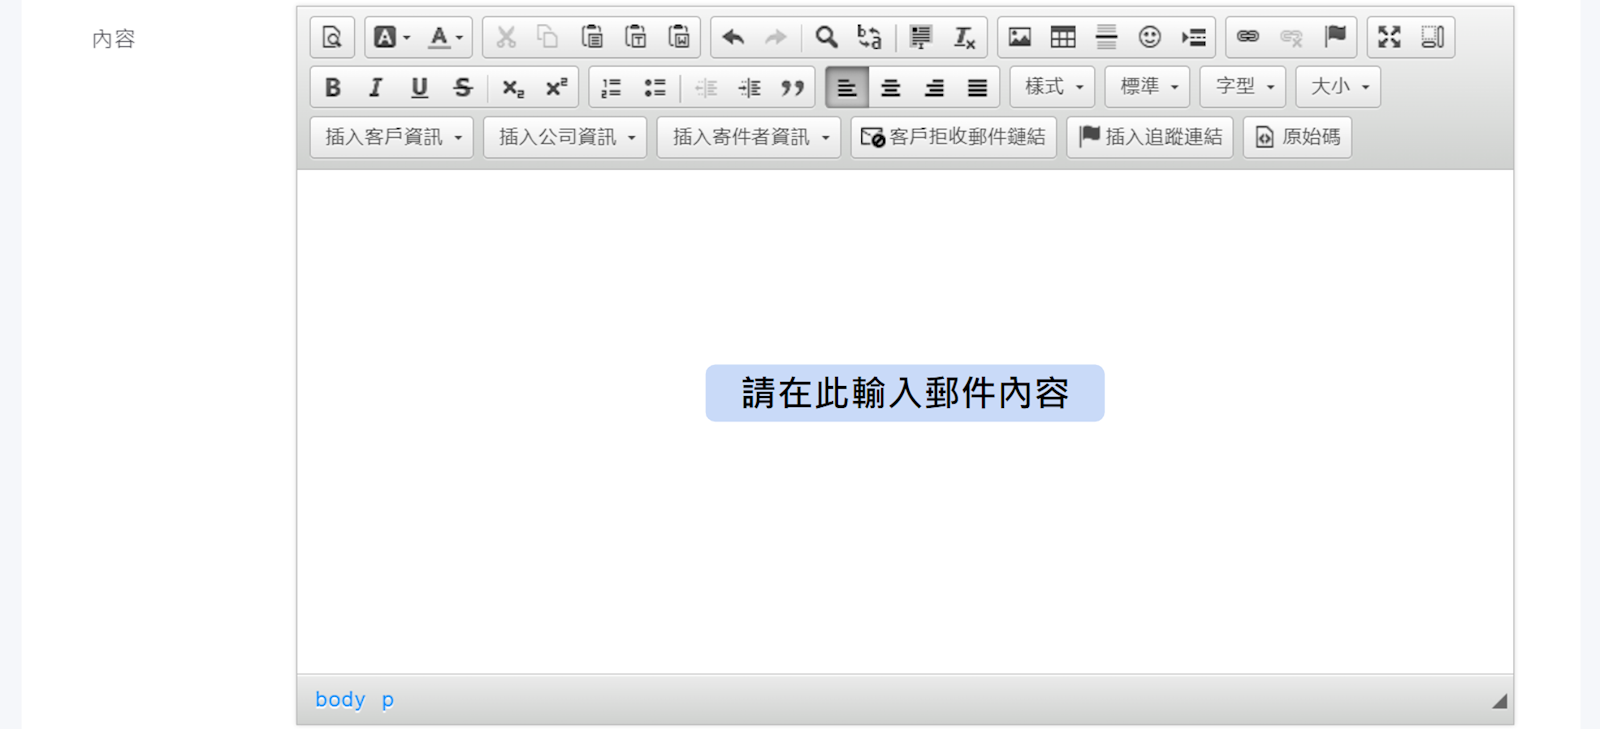Insert an image into the email
The image size is (1600, 729).
(1019, 38)
